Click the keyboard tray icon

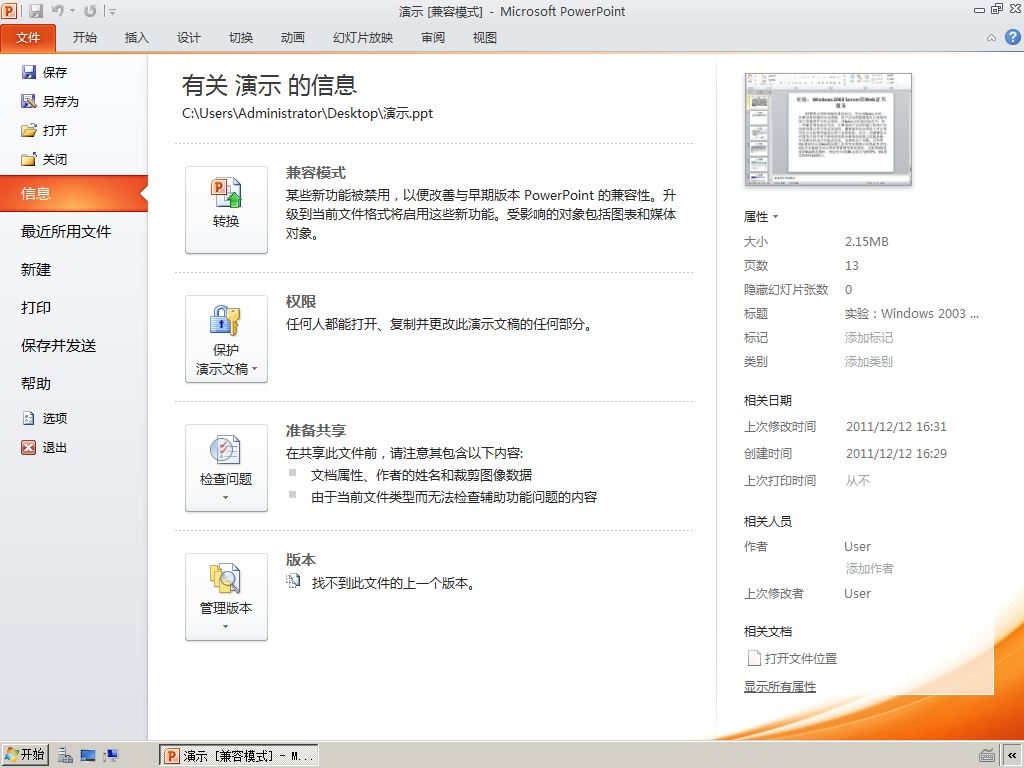(987, 756)
